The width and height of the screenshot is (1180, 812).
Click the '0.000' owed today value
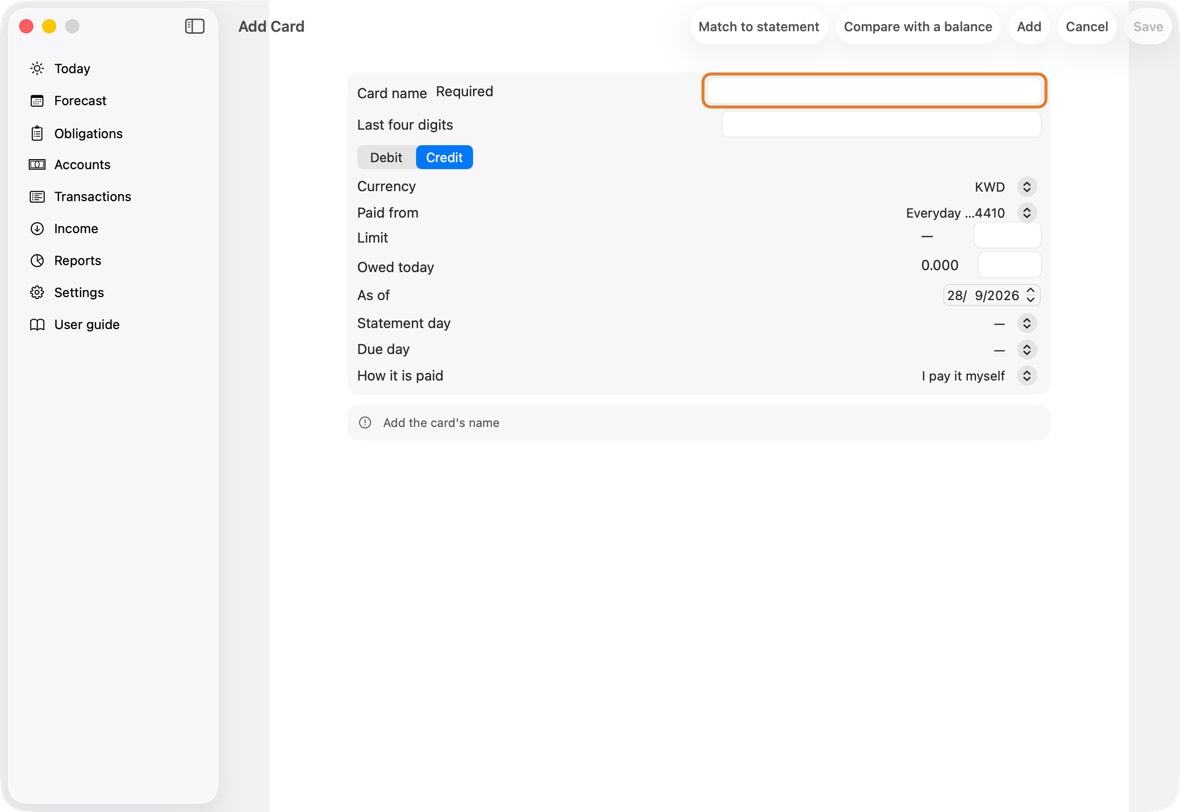coord(939,265)
